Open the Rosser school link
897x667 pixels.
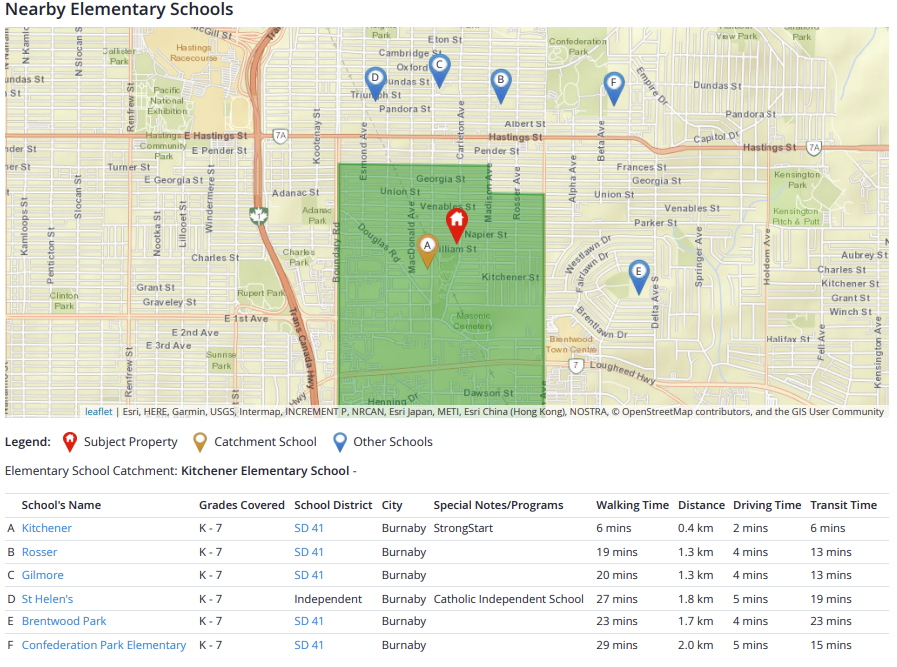40,552
